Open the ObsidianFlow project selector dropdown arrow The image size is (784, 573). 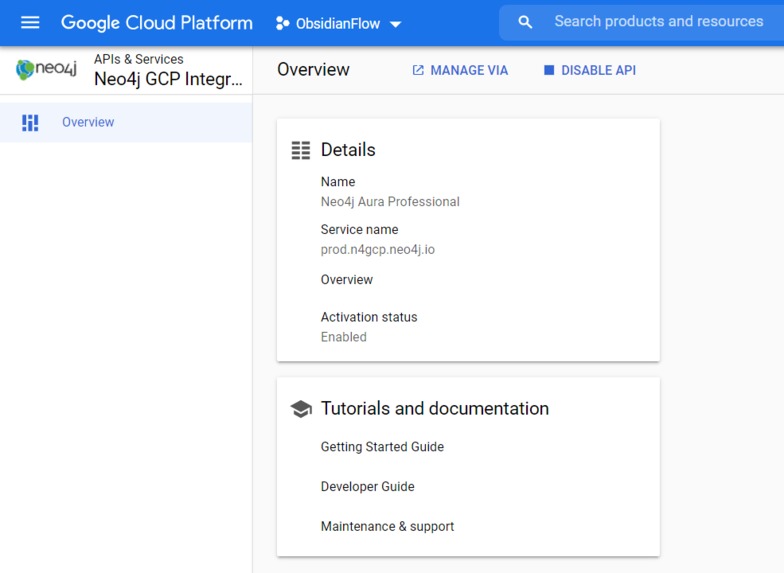tap(395, 24)
